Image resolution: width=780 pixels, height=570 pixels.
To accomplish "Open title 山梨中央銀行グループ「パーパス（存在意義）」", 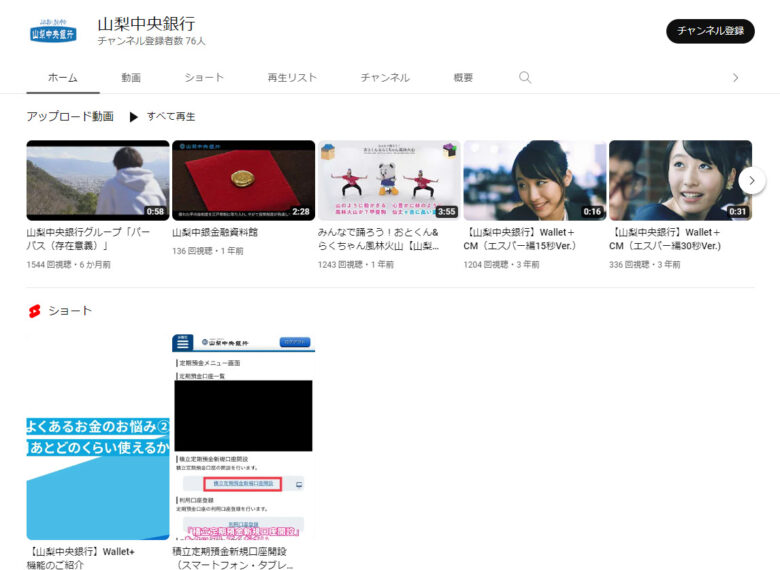I will point(89,239).
